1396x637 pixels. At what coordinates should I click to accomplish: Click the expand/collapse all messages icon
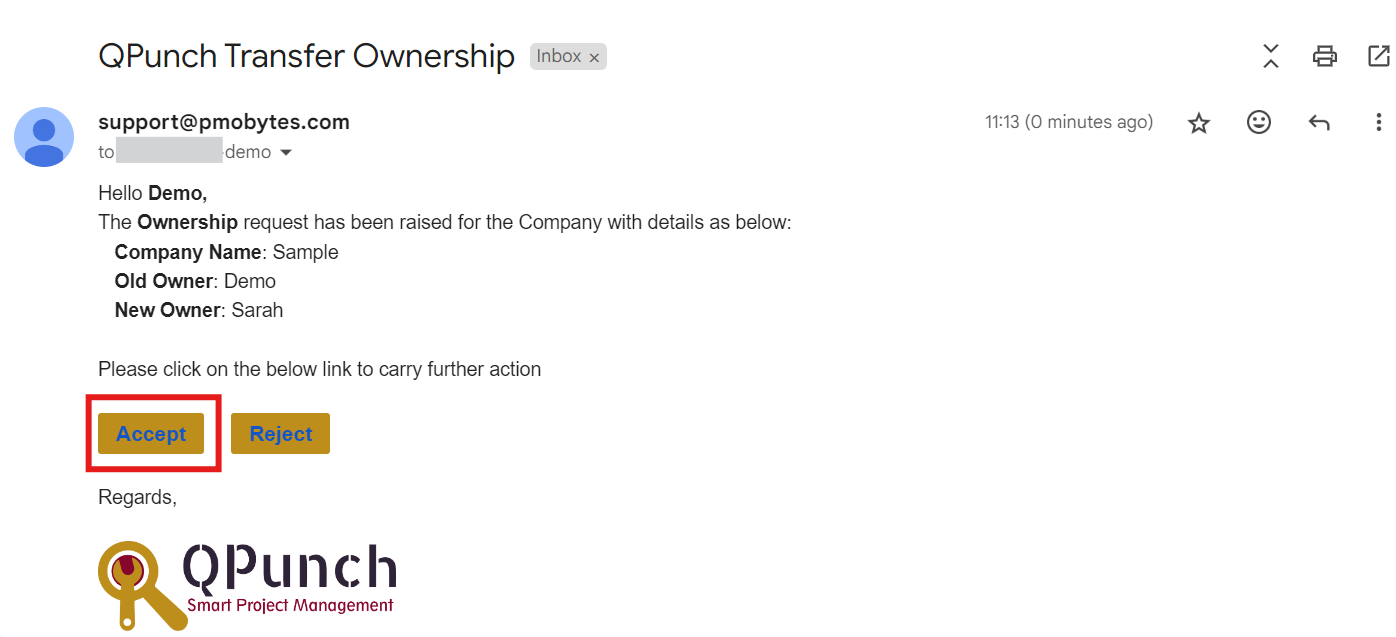pyautogui.click(x=1271, y=56)
